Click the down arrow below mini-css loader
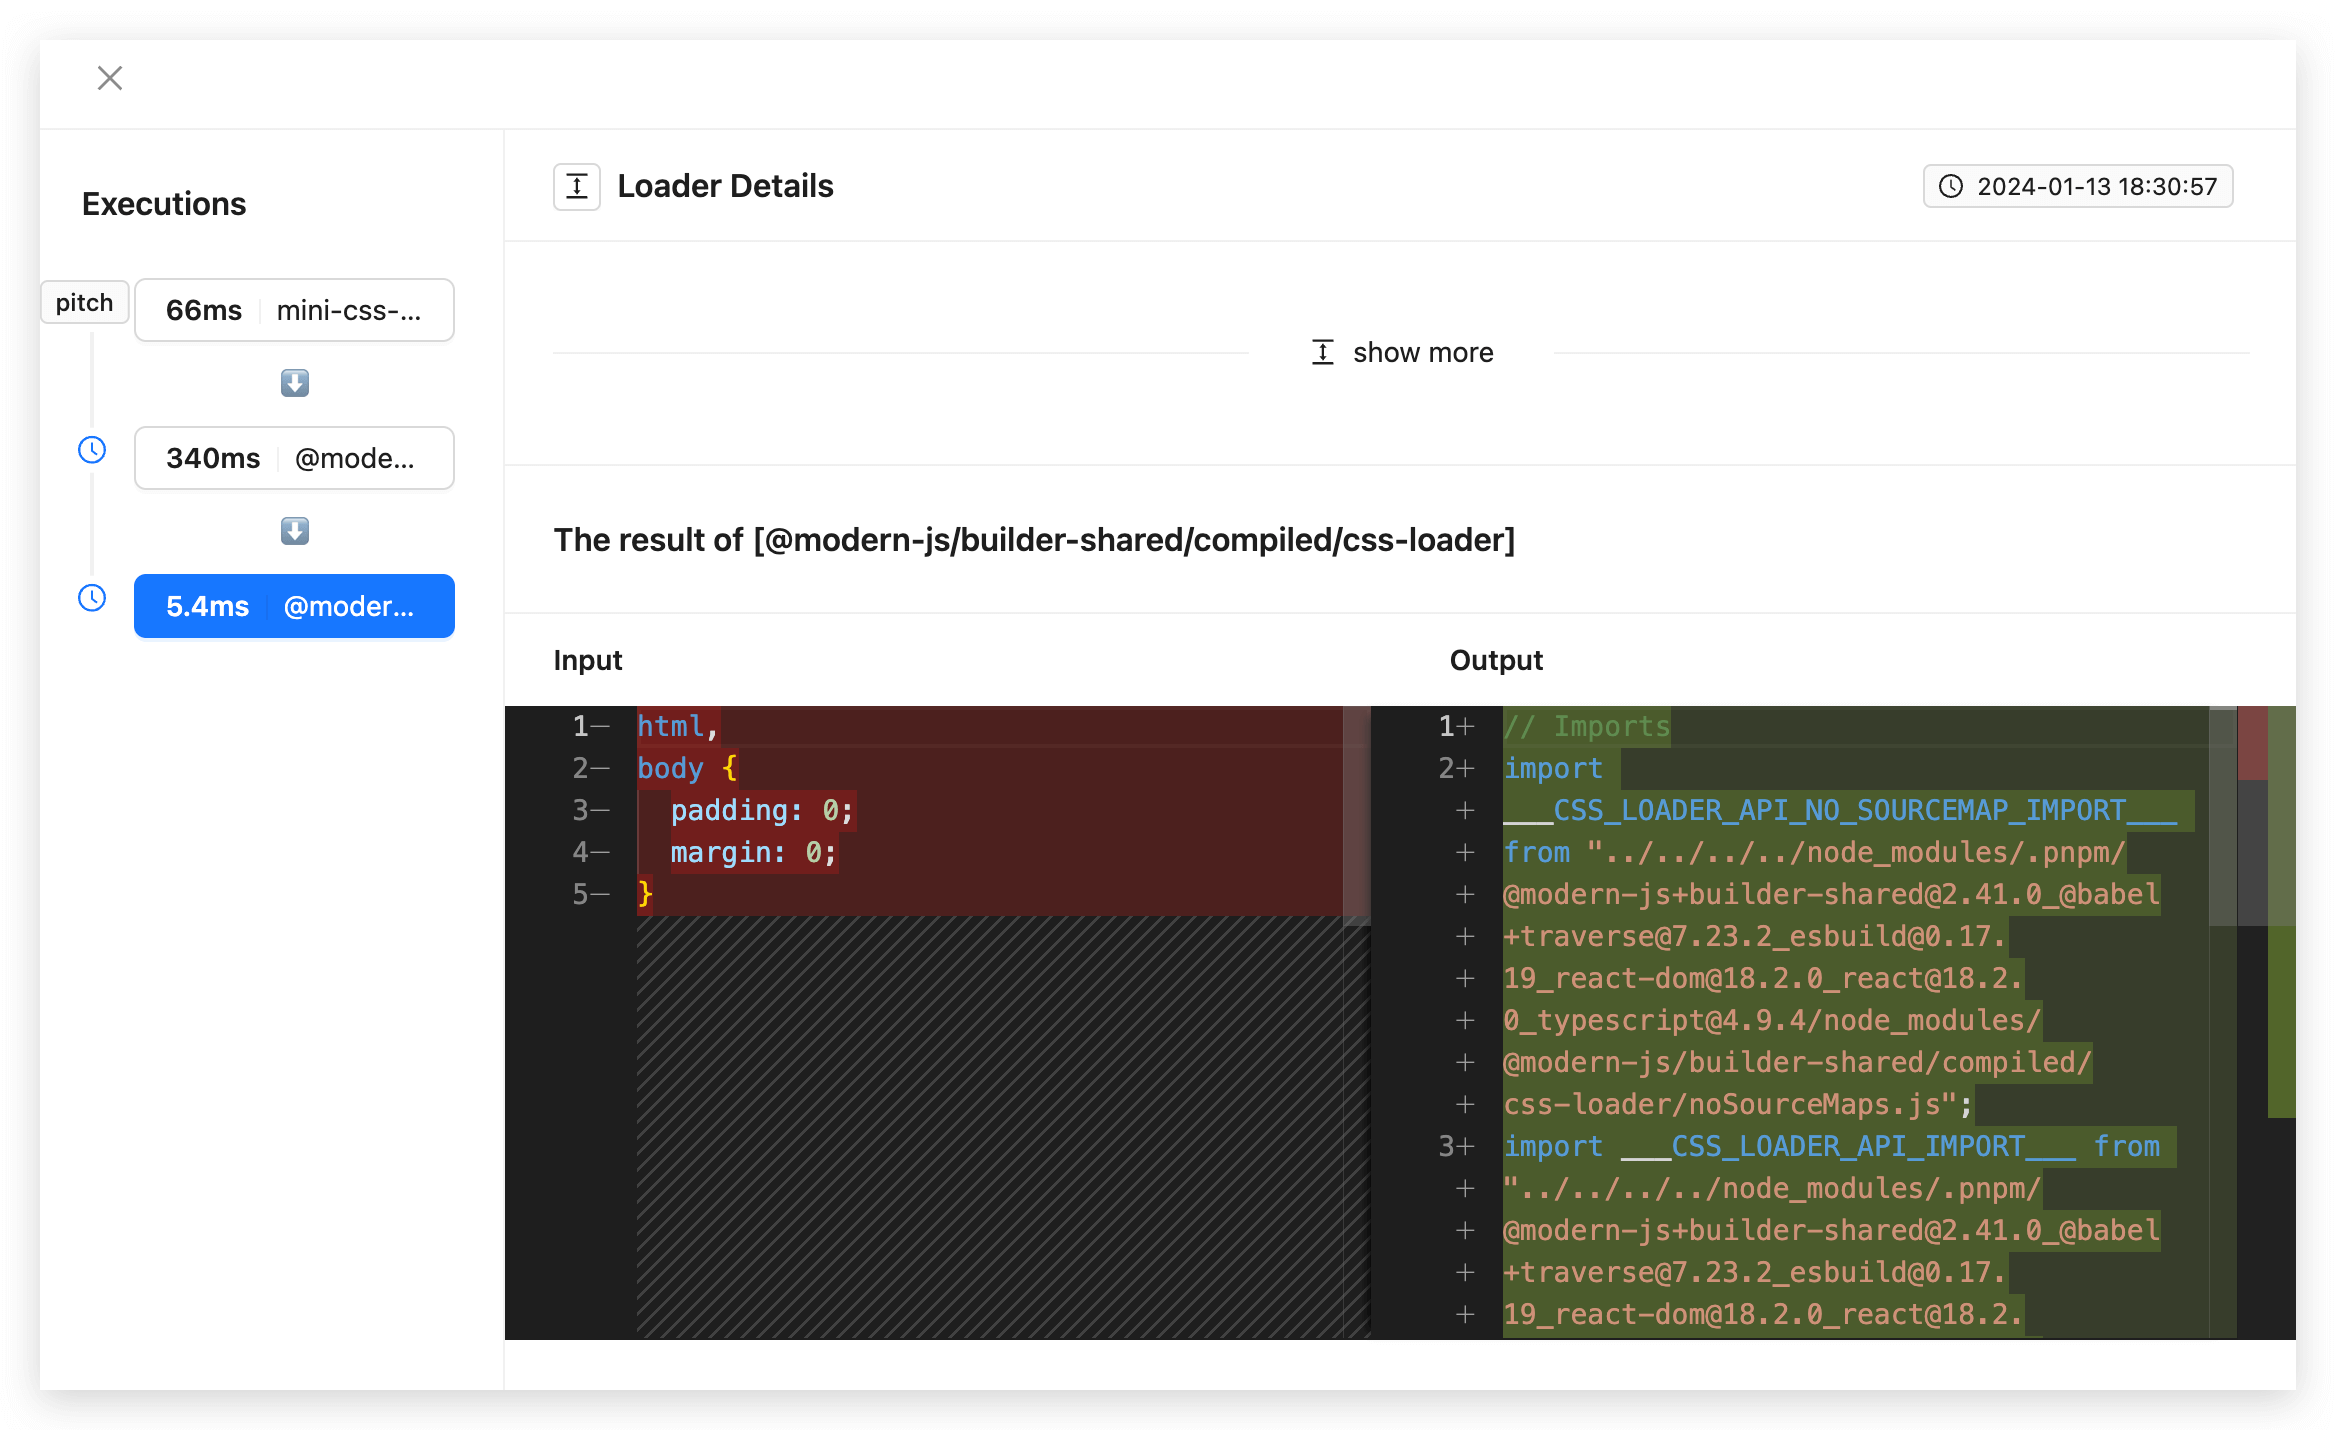The height and width of the screenshot is (1430, 2336). click(295, 383)
